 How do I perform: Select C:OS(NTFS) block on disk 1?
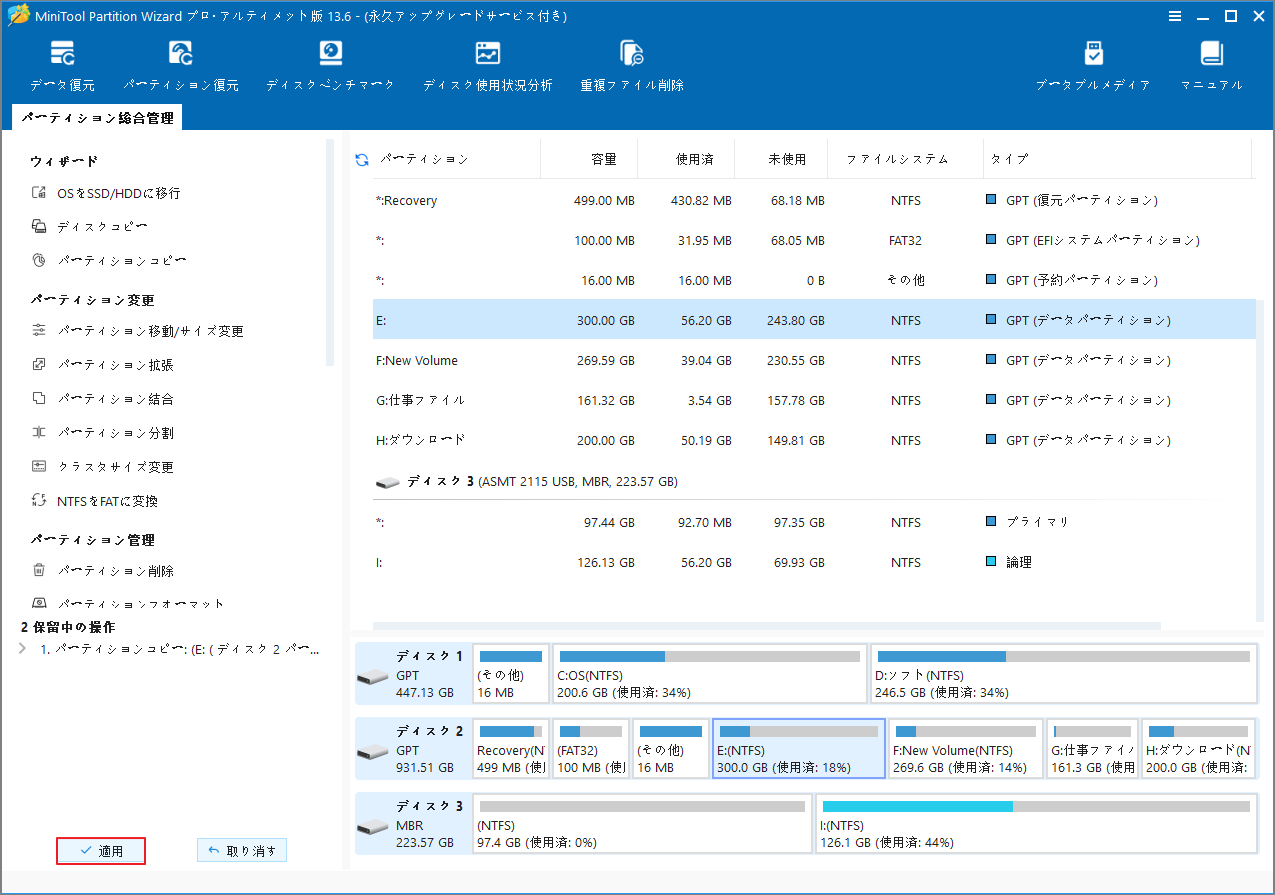[x=710, y=674]
